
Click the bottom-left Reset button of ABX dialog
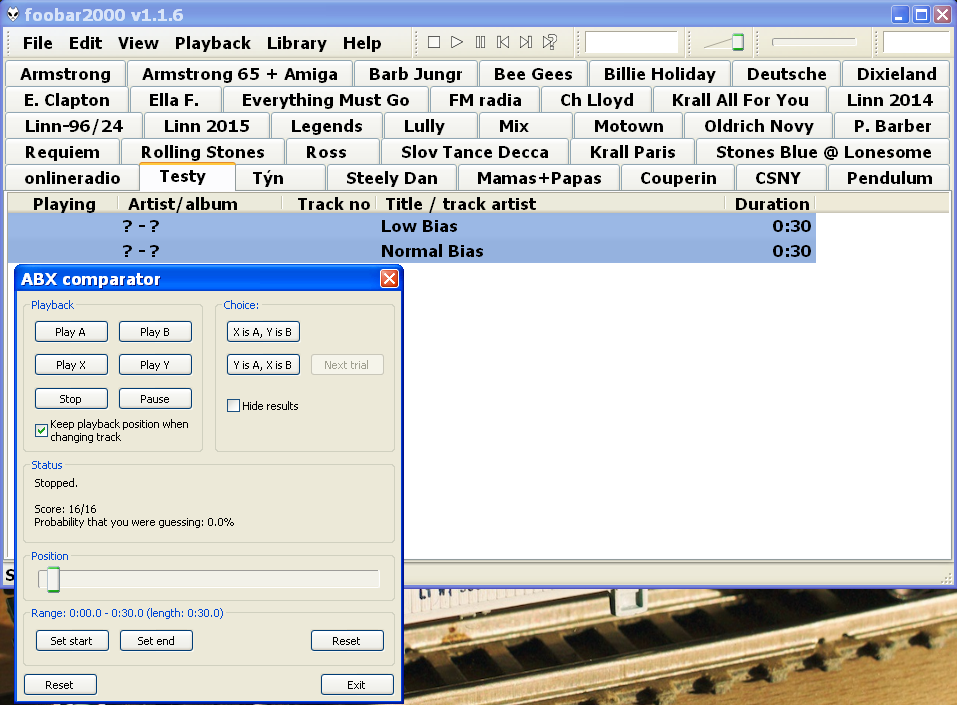click(x=60, y=684)
